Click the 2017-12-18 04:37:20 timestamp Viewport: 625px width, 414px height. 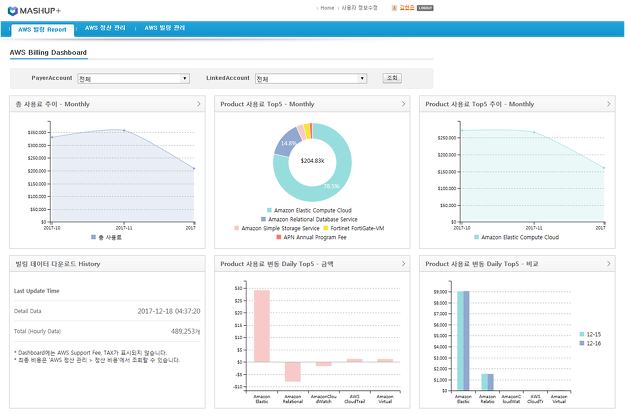click(169, 311)
